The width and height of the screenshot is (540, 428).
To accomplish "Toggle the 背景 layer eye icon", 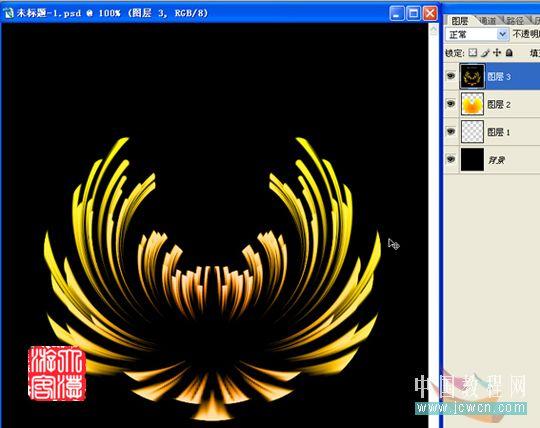I will coord(451,159).
